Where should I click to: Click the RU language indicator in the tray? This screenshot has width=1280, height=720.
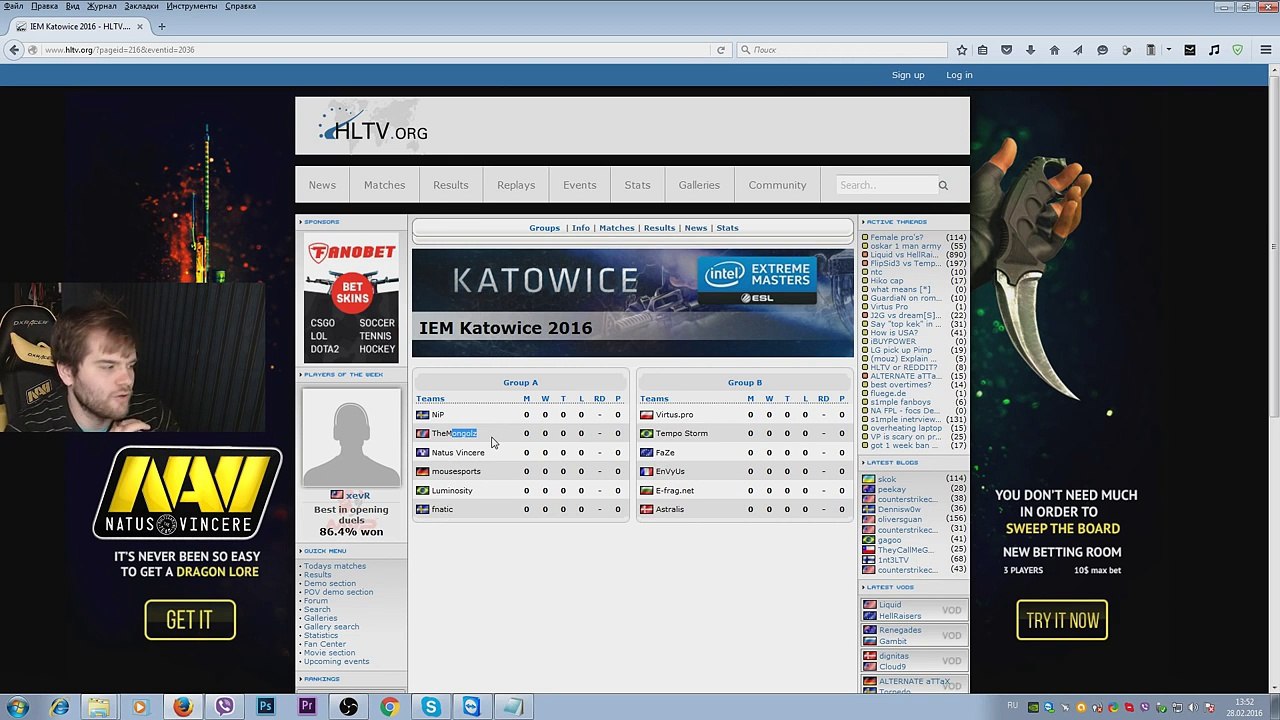pyautogui.click(x=1013, y=704)
